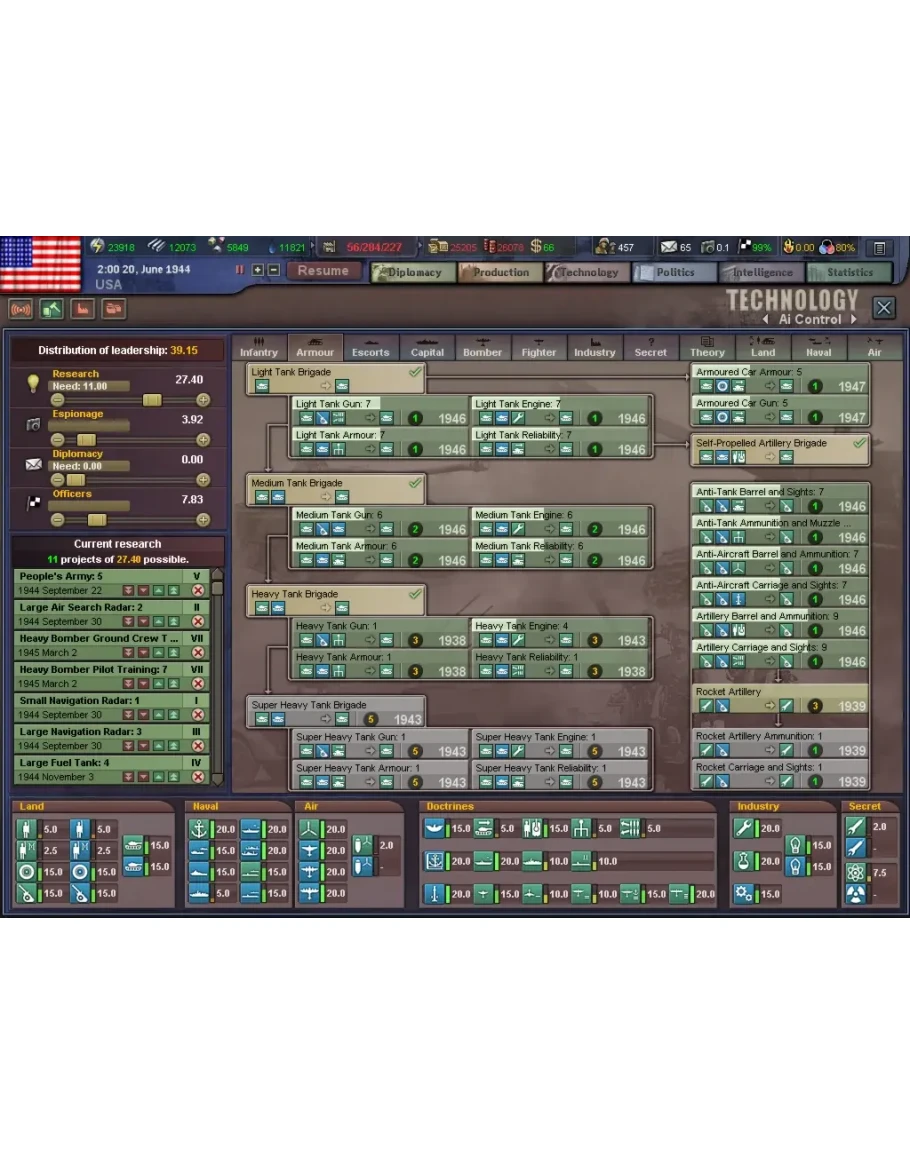910x1155 pixels.
Task: Open the main menu icon at top right
Action: click(x=879, y=248)
